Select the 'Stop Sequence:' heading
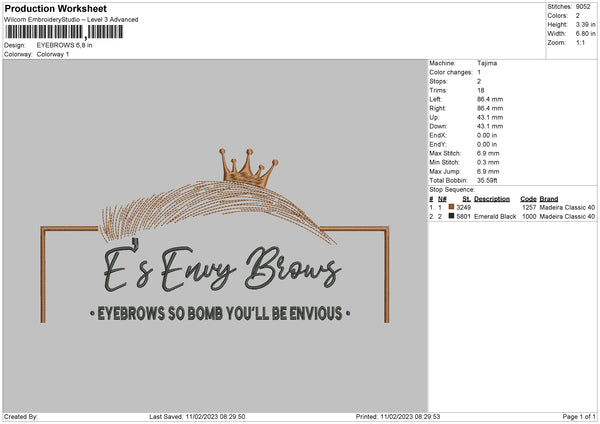600x424 pixels. pyautogui.click(x=452, y=190)
